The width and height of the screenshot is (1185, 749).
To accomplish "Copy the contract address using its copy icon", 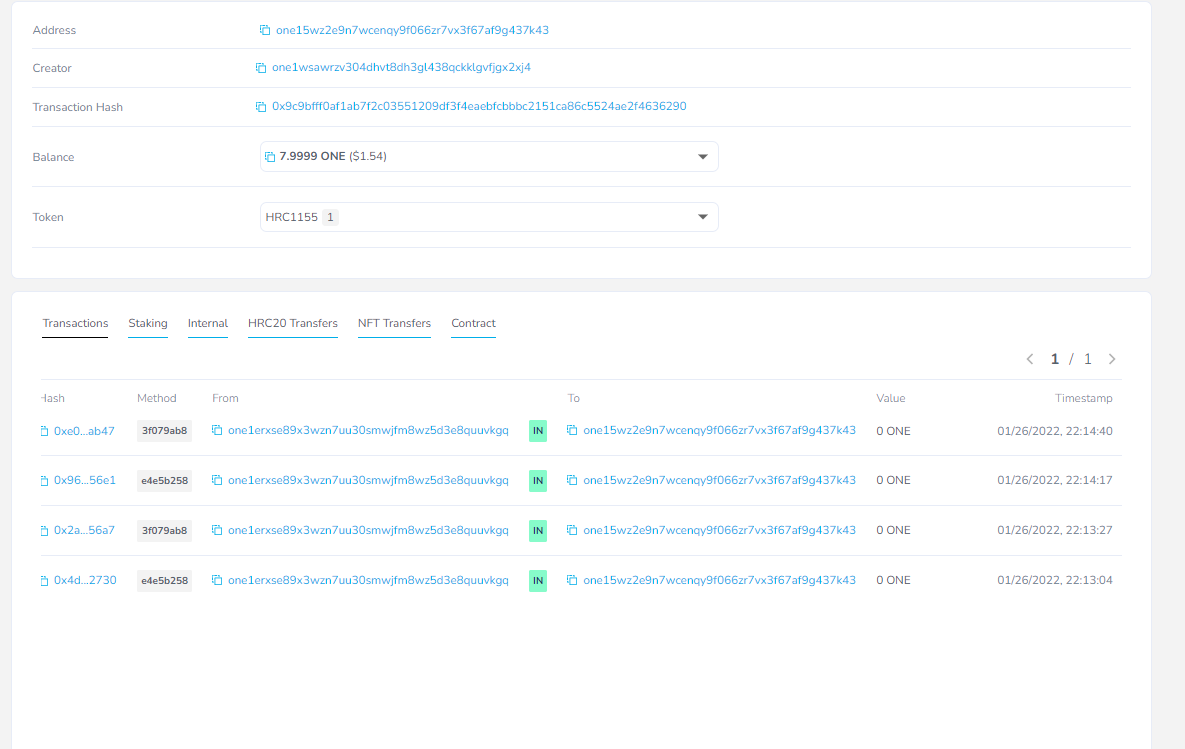I will click(265, 30).
